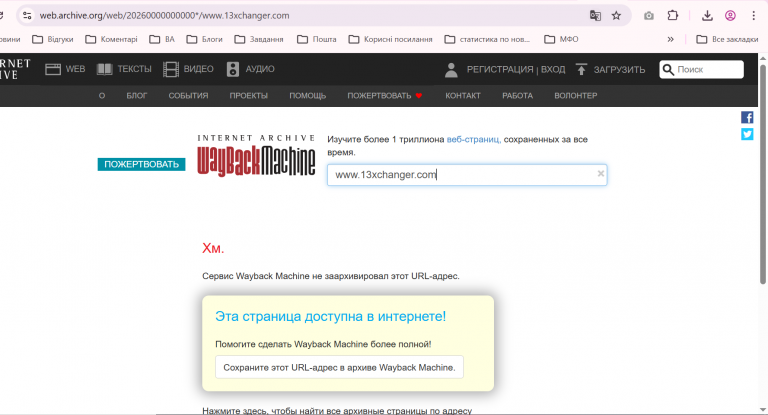Open the Все закладки folder
This screenshot has width=768, height=415.
(727, 39)
